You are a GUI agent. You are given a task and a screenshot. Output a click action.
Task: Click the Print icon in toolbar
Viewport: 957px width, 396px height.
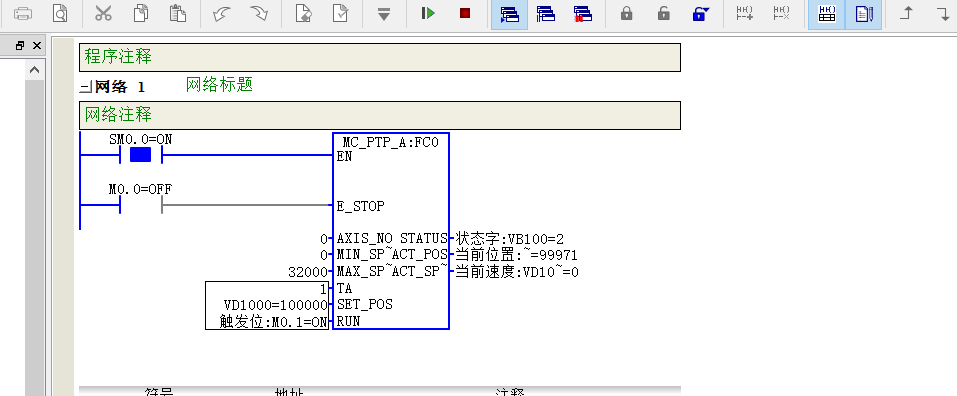[23, 13]
